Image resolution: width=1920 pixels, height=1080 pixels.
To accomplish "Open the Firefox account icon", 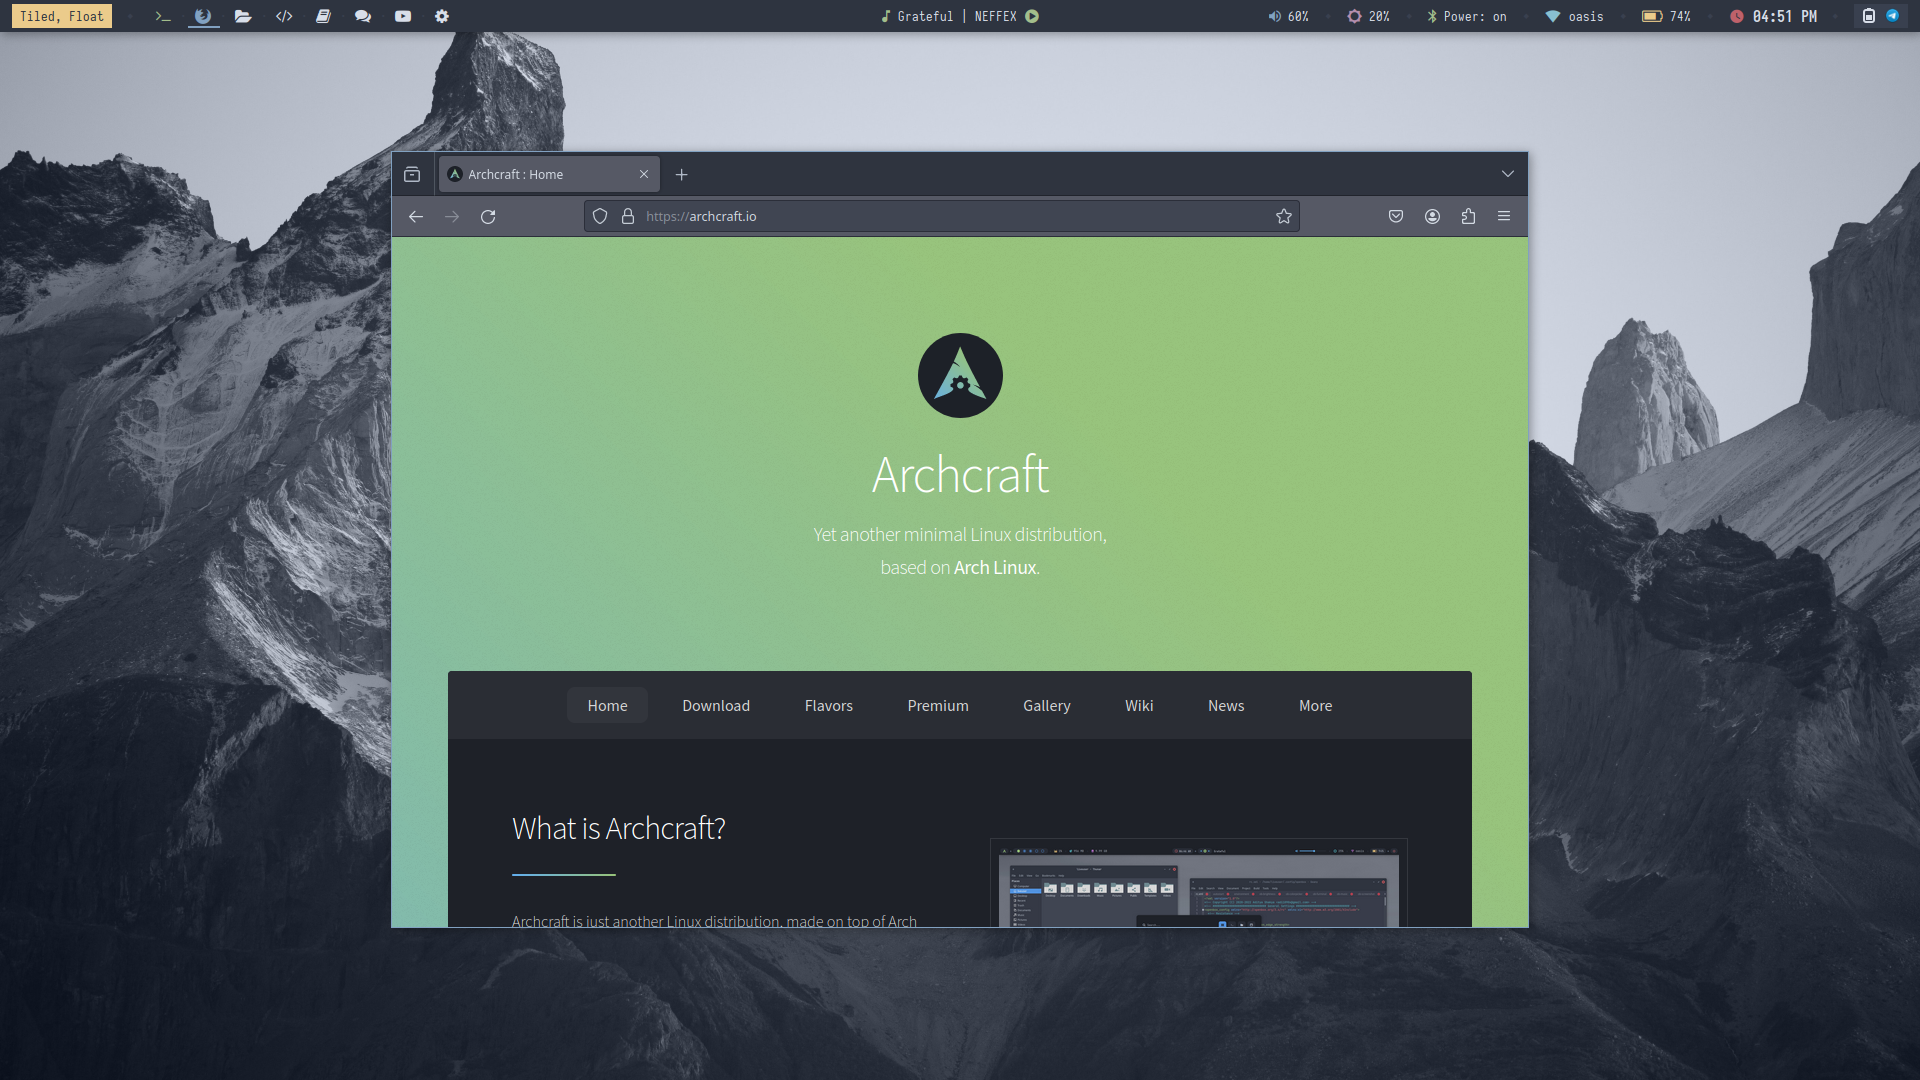I will coord(1432,216).
